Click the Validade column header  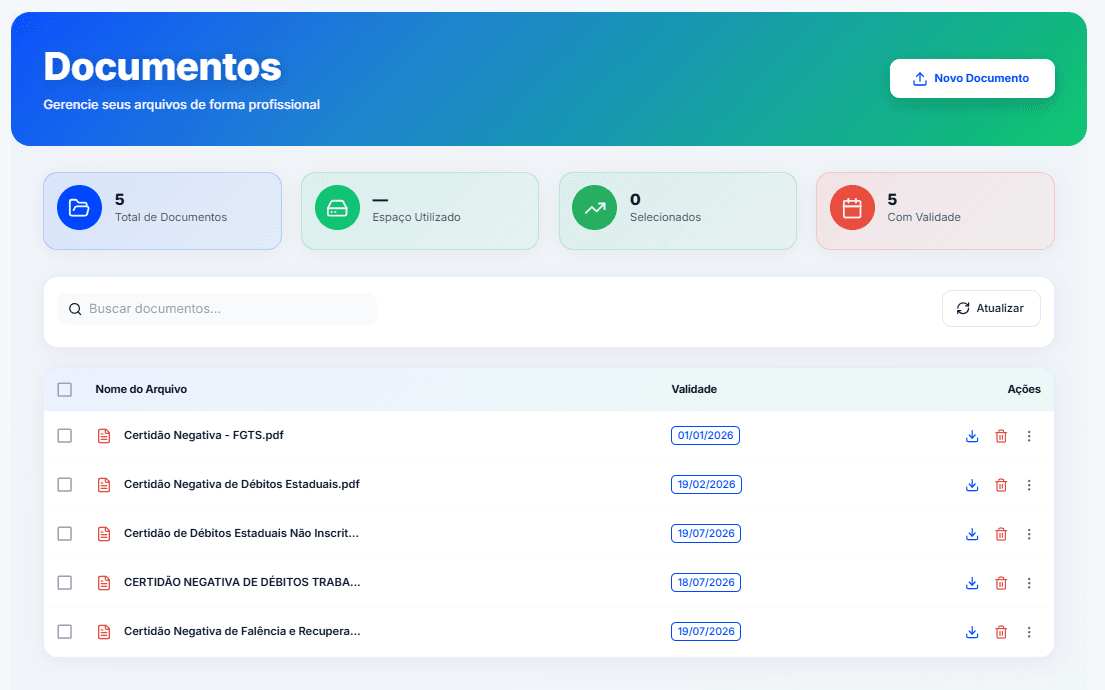pyautogui.click(x=694, y=389)
